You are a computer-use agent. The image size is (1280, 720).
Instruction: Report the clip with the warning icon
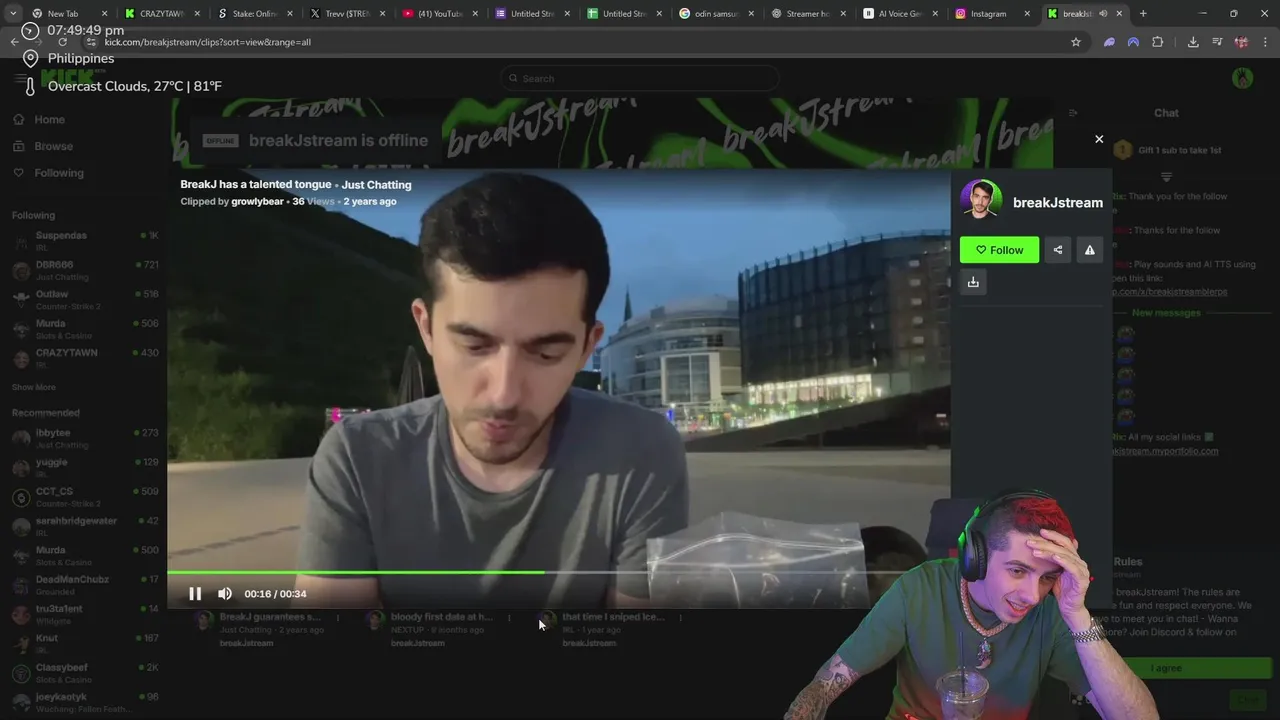click(1090, 250)
